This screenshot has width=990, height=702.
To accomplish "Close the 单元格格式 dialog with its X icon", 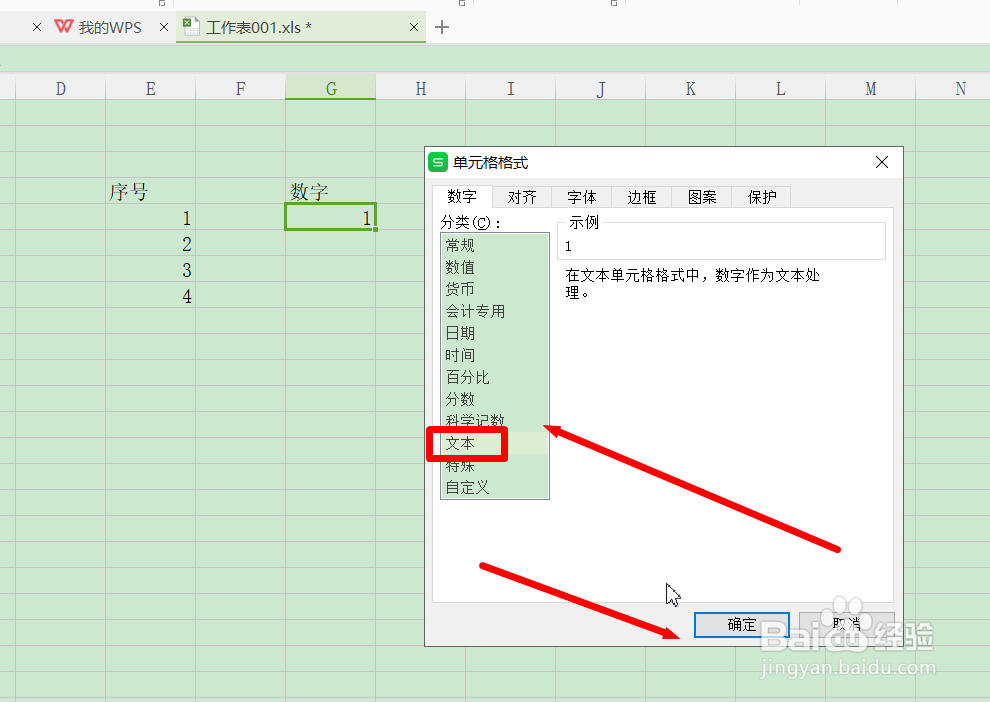I will click(x=881, y=162).
